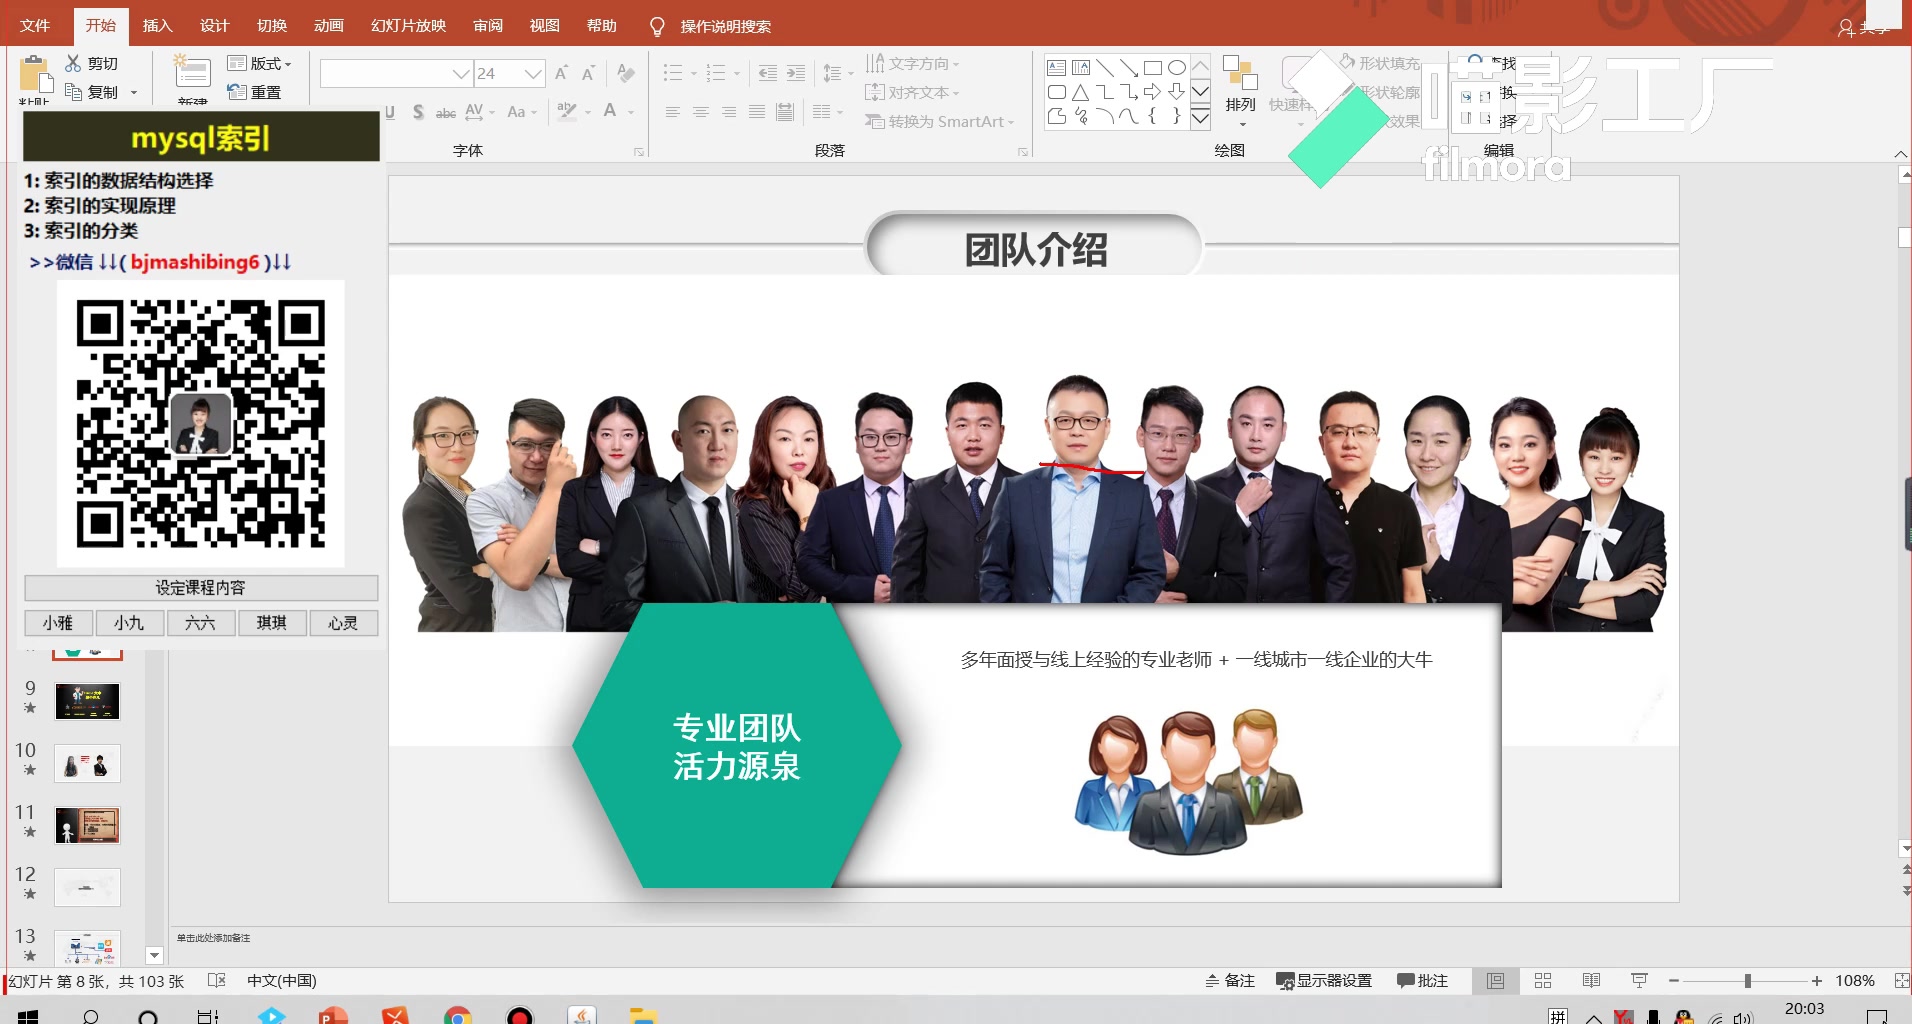The width and height of the screenshot is (1912, 1024).
Task: Switch to the View (视图) tab
Action: 545,26
